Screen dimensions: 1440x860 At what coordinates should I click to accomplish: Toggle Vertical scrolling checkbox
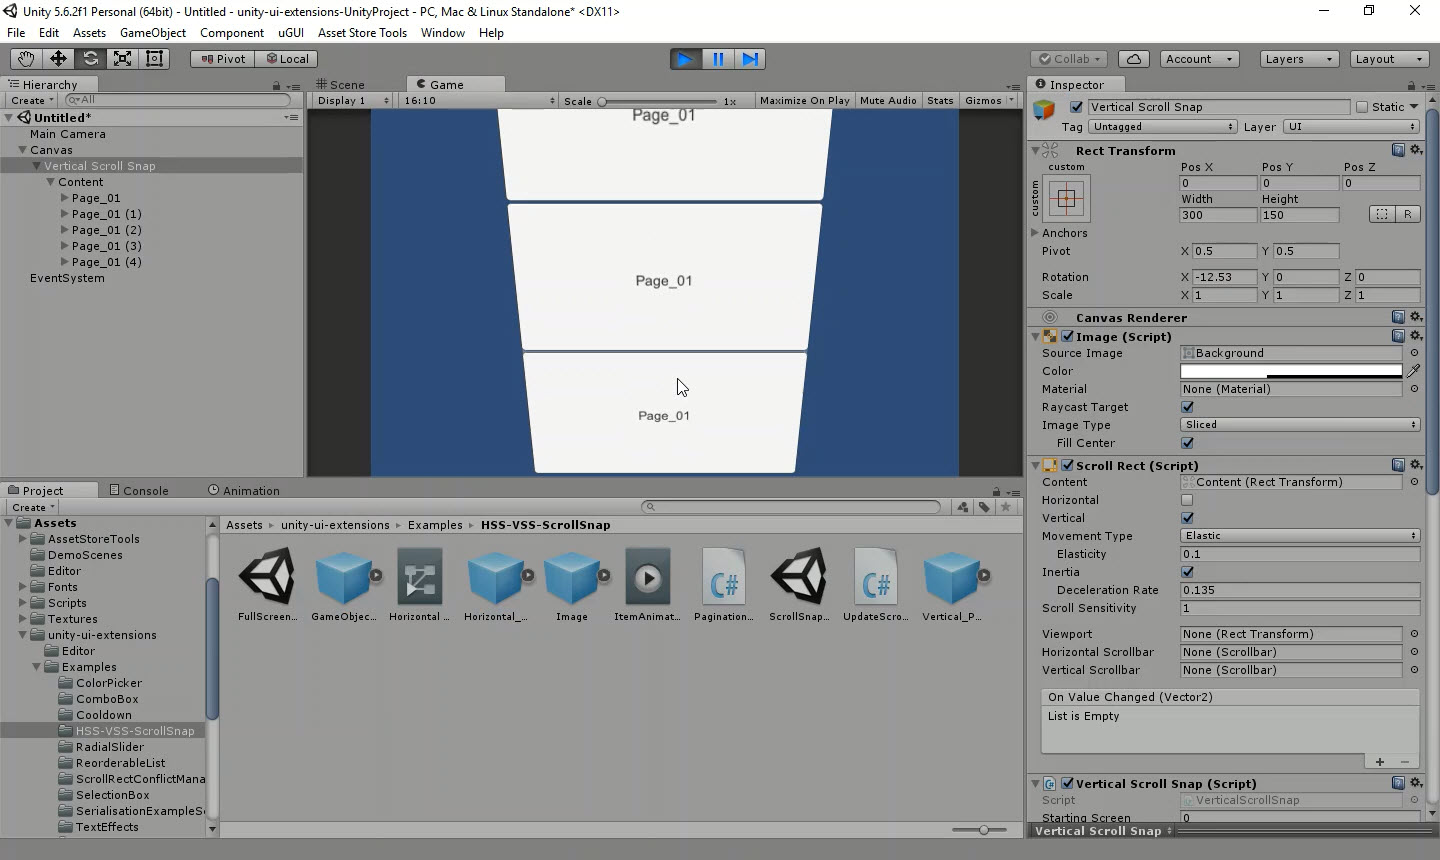(x=1187, y=518)
